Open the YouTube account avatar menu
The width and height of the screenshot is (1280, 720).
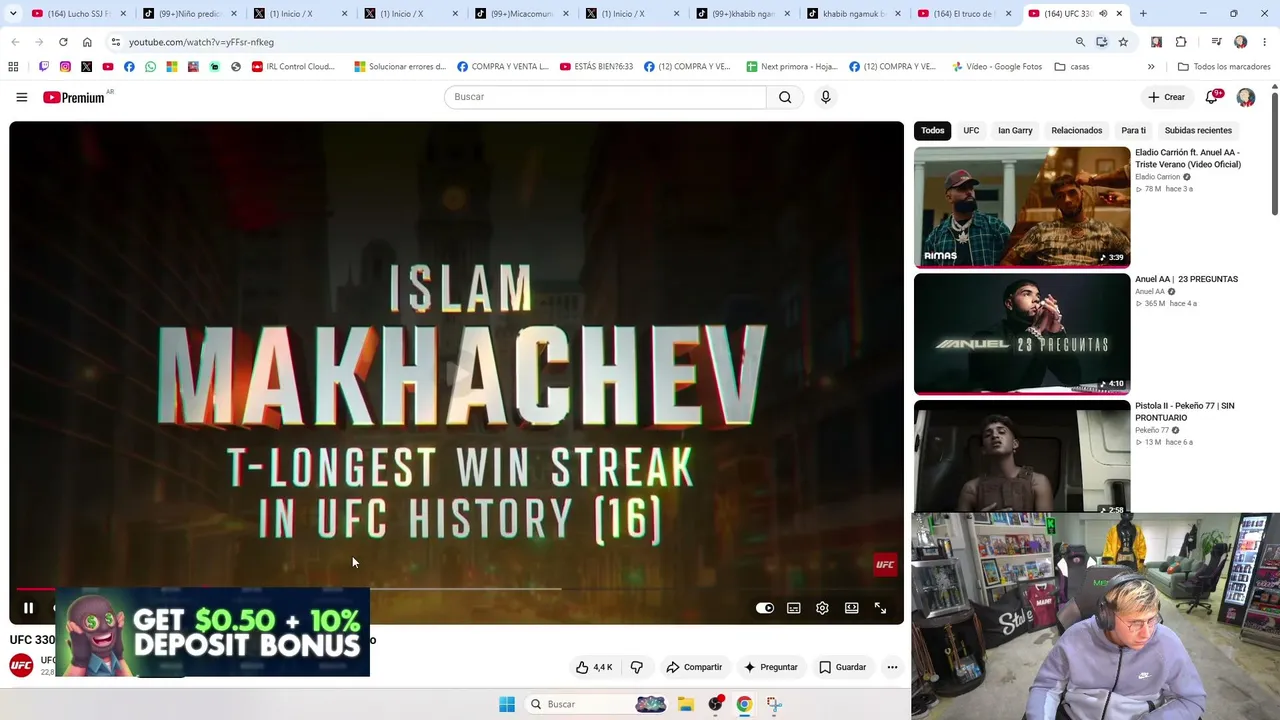[1246, 97]
